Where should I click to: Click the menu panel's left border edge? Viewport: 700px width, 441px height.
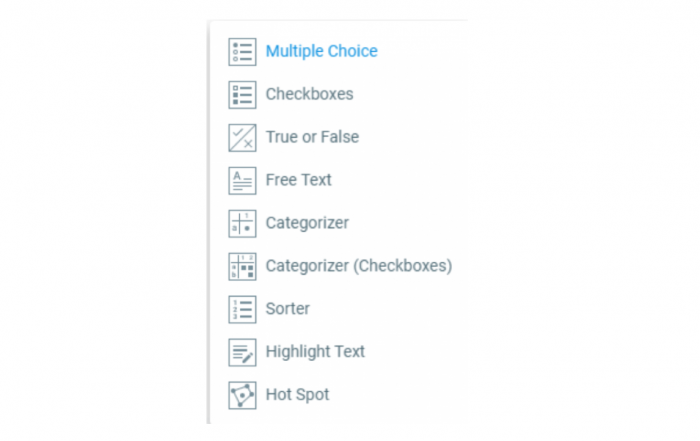tap(208, 222)
